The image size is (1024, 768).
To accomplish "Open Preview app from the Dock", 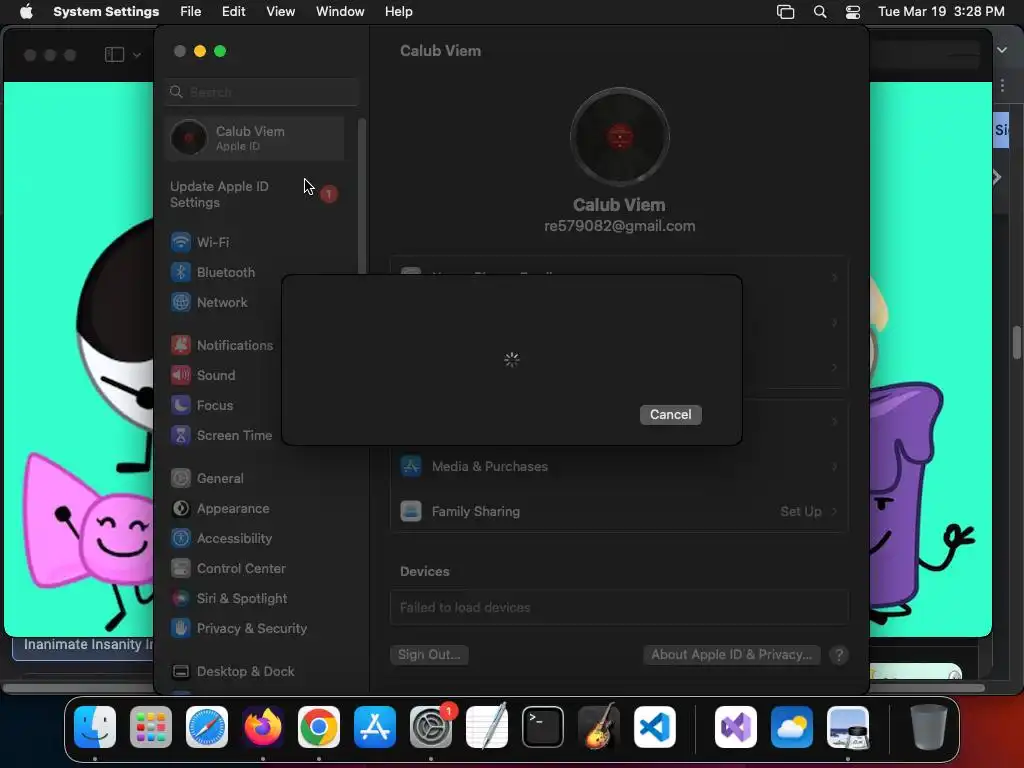I will (848, 727).
